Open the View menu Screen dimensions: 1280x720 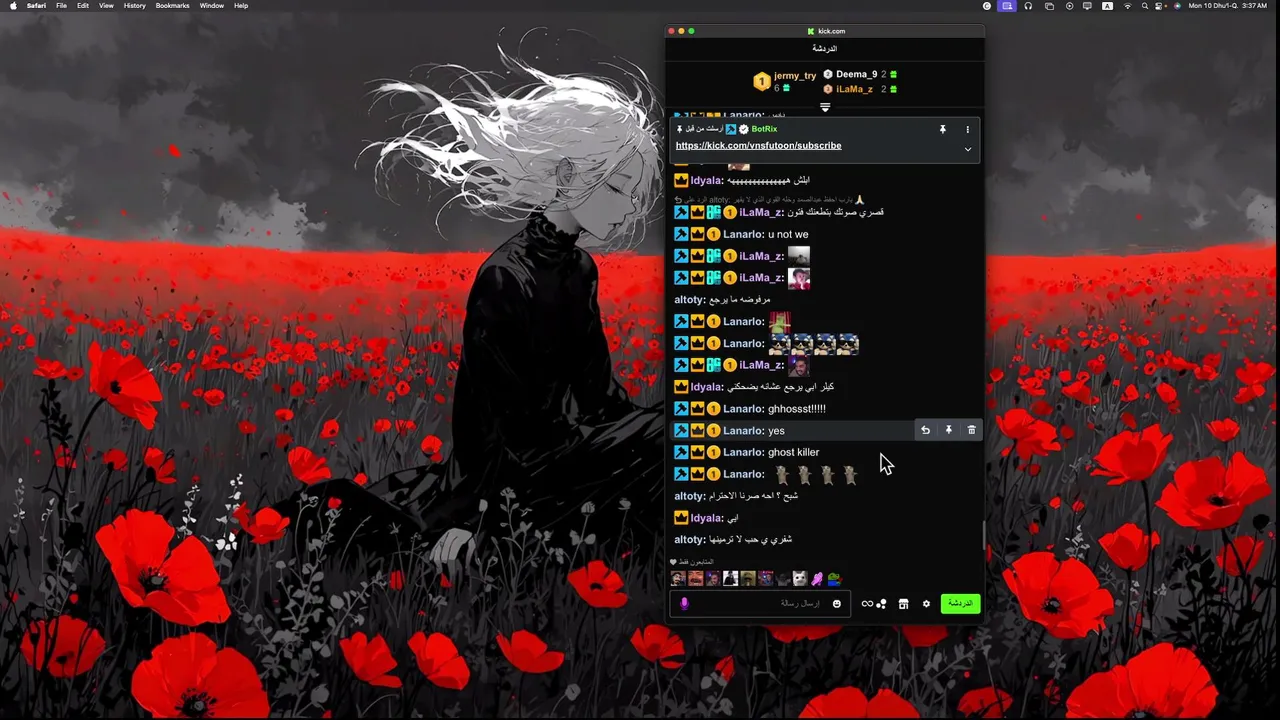106,6
